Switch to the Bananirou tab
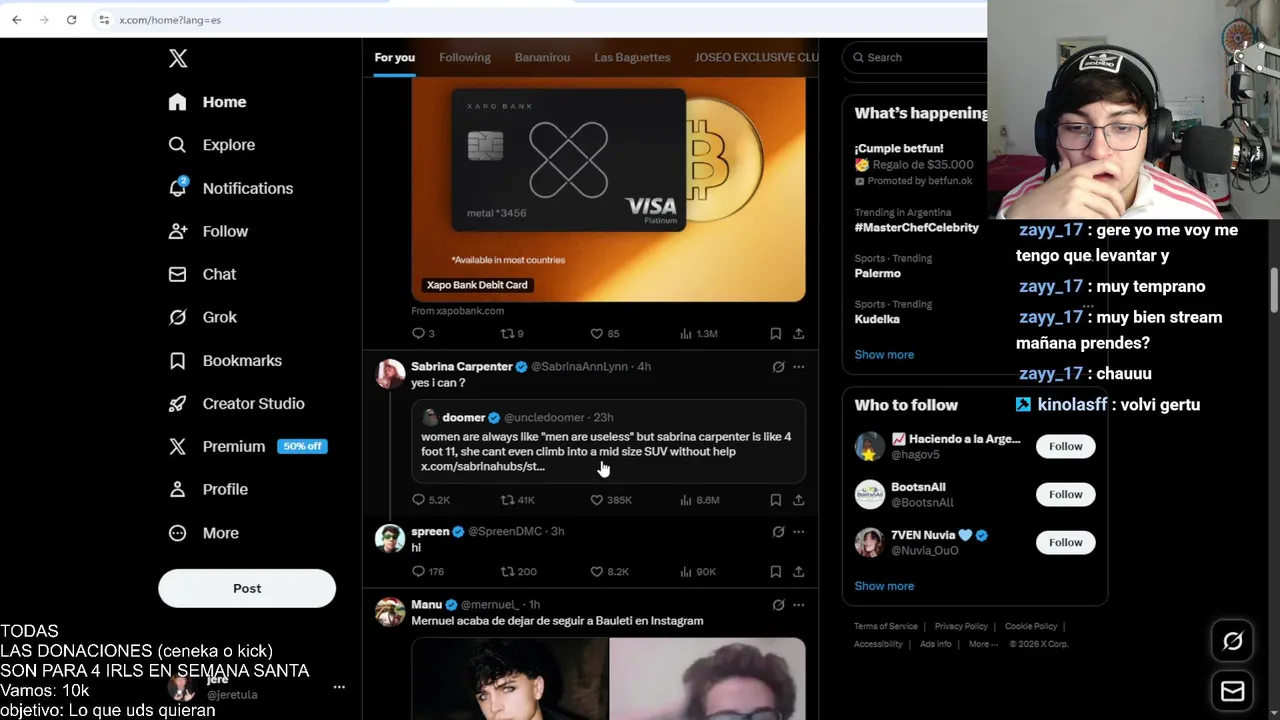This screenshot has width=1280, height=720. pyautogui.click(x=542, y=57)
